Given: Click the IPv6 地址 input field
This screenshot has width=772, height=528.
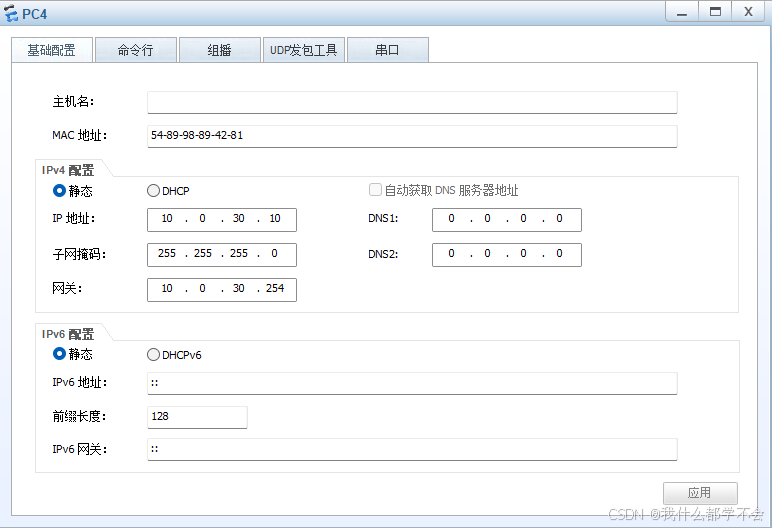Looking at the screenshot, I should (x=412, y=383).
